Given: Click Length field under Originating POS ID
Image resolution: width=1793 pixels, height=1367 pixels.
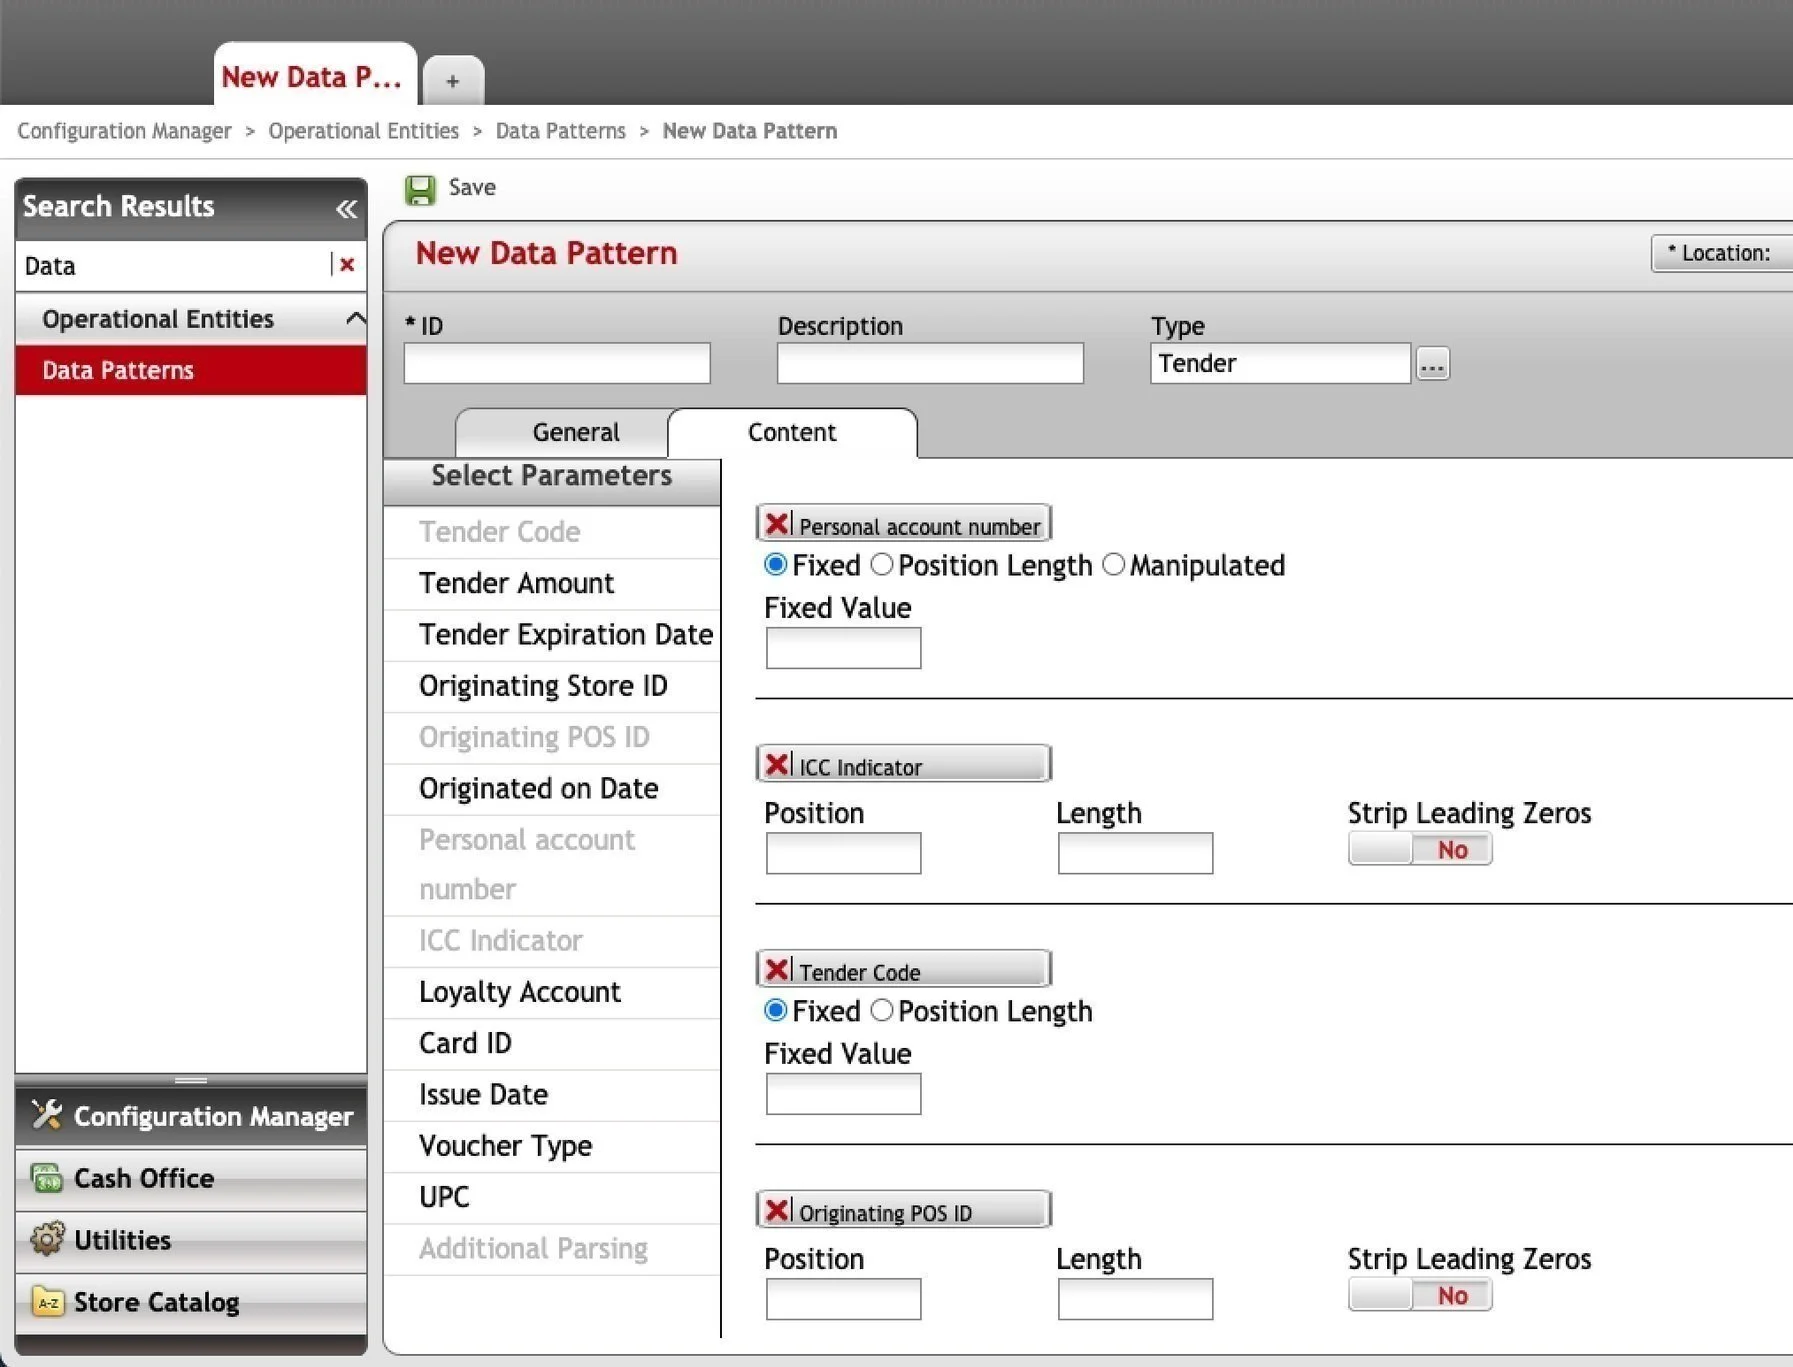Looking at the screenshot, I should (1135, 1299).
